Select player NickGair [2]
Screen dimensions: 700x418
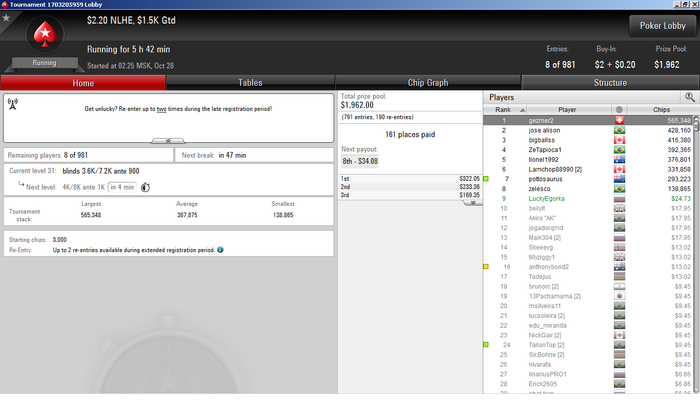(545, 335)
